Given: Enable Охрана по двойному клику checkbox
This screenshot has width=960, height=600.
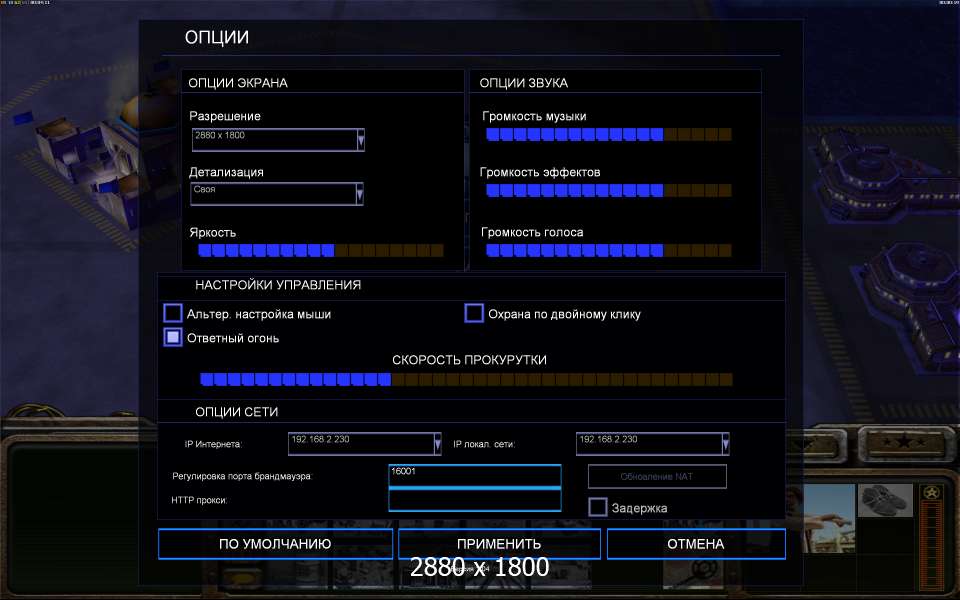Looking at the screenshot, I should point(474,313).
